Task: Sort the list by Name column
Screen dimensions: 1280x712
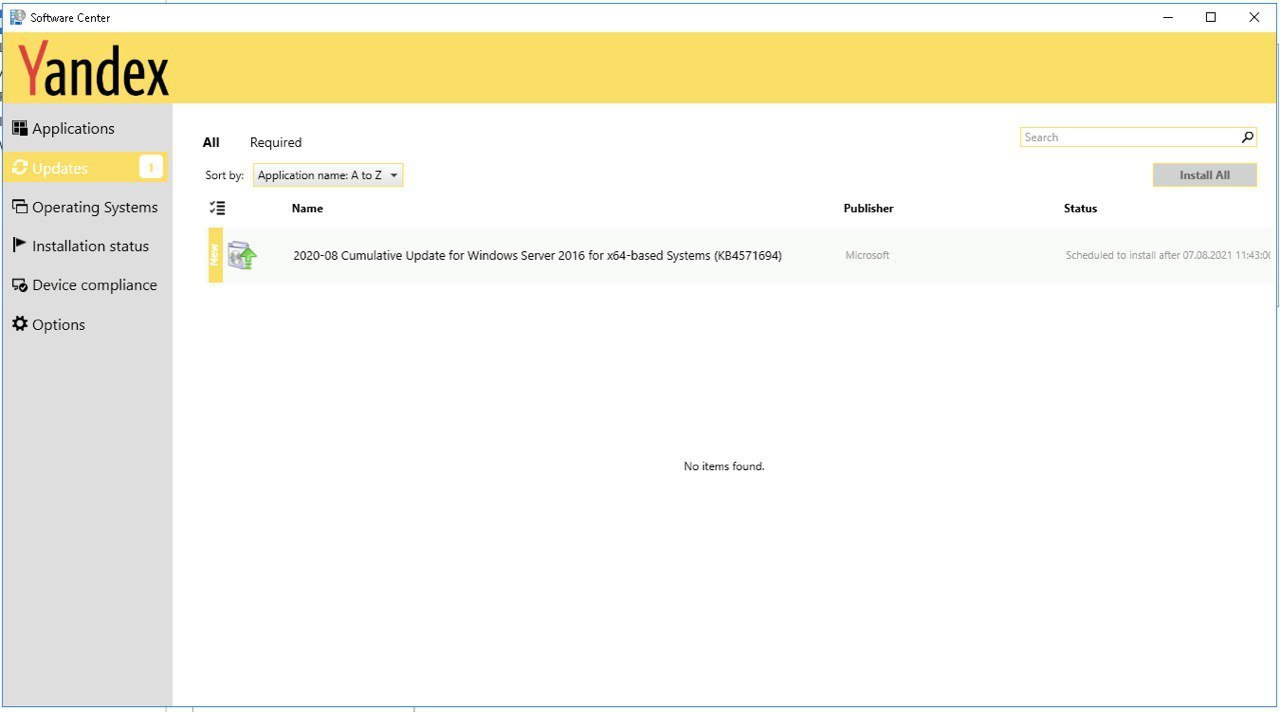Action: tap(307, 208)
